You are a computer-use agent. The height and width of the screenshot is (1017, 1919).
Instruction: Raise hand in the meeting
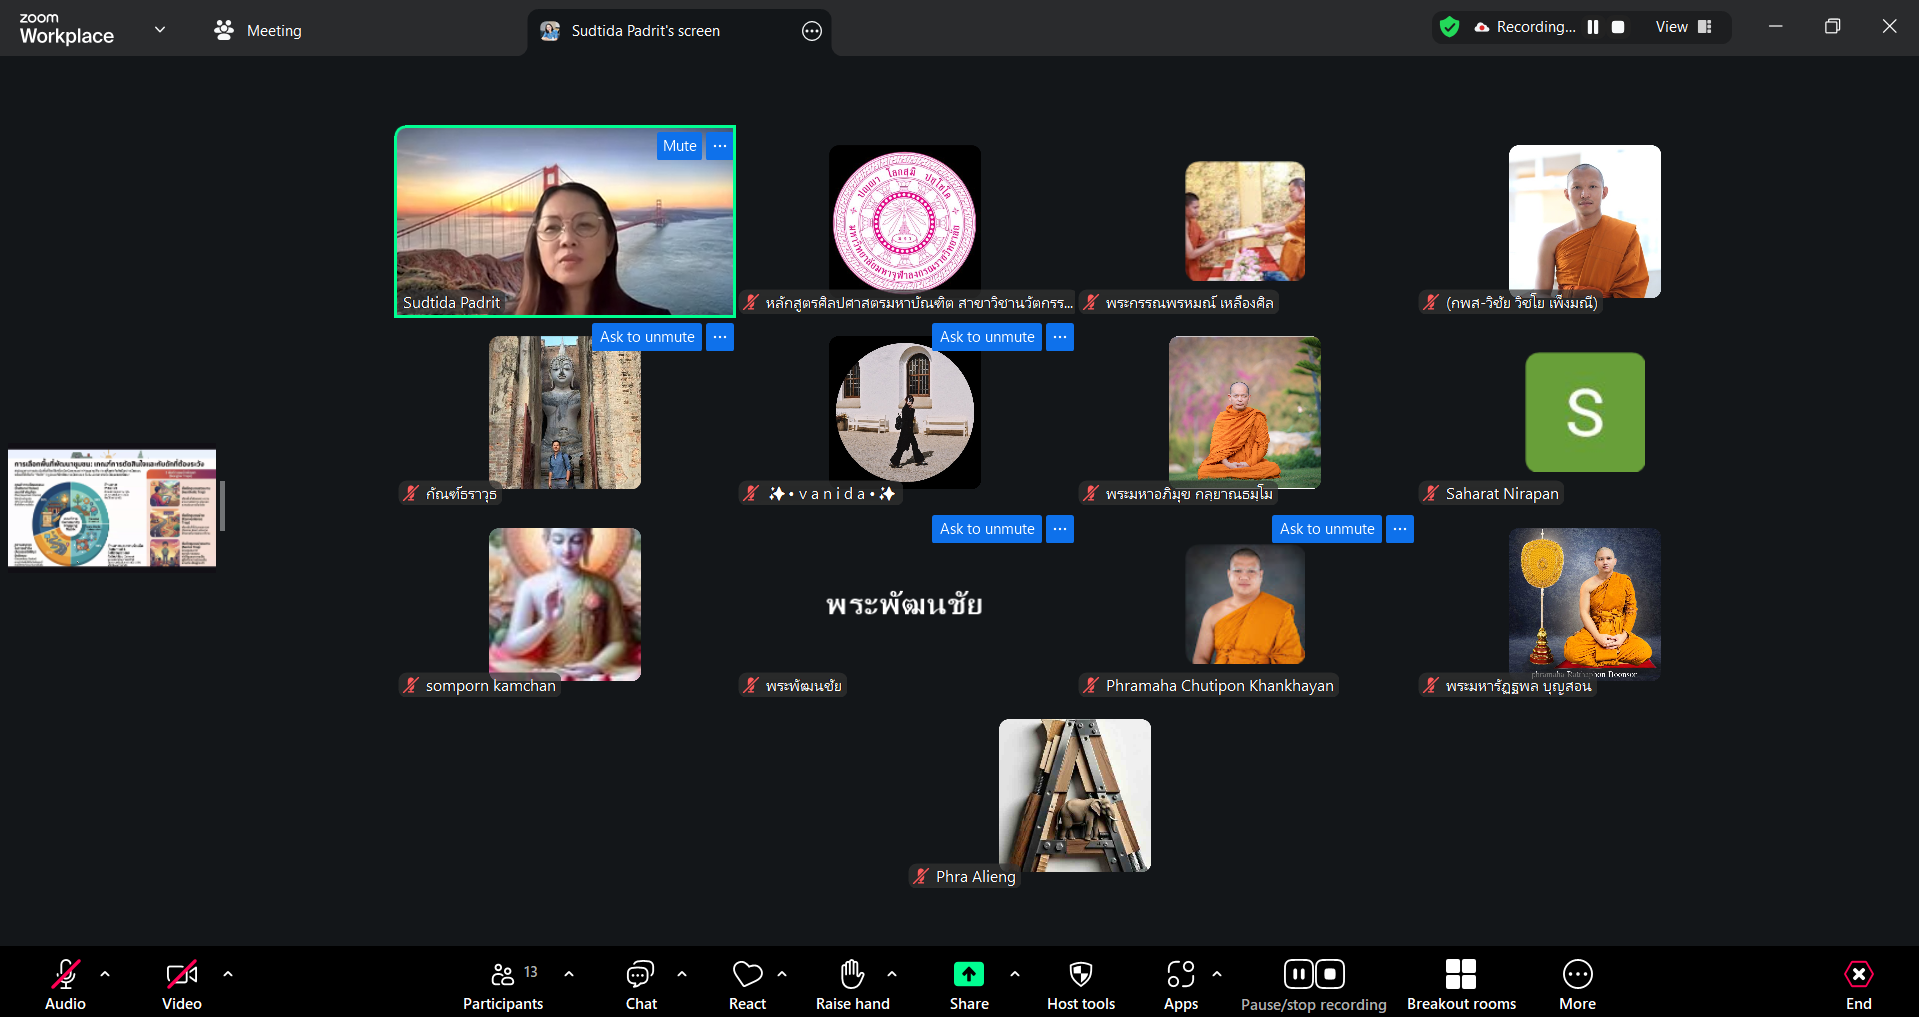[x=852, y=985]
